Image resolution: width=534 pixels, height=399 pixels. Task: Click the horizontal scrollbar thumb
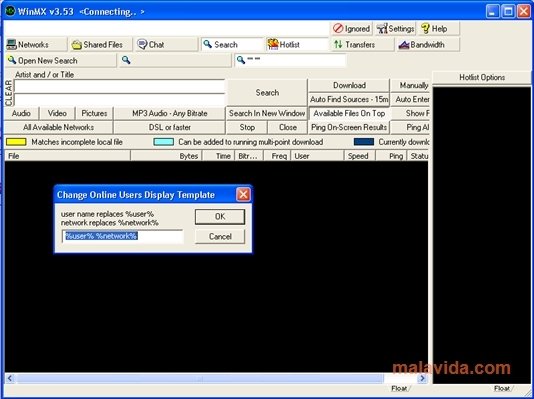[200, 378]
